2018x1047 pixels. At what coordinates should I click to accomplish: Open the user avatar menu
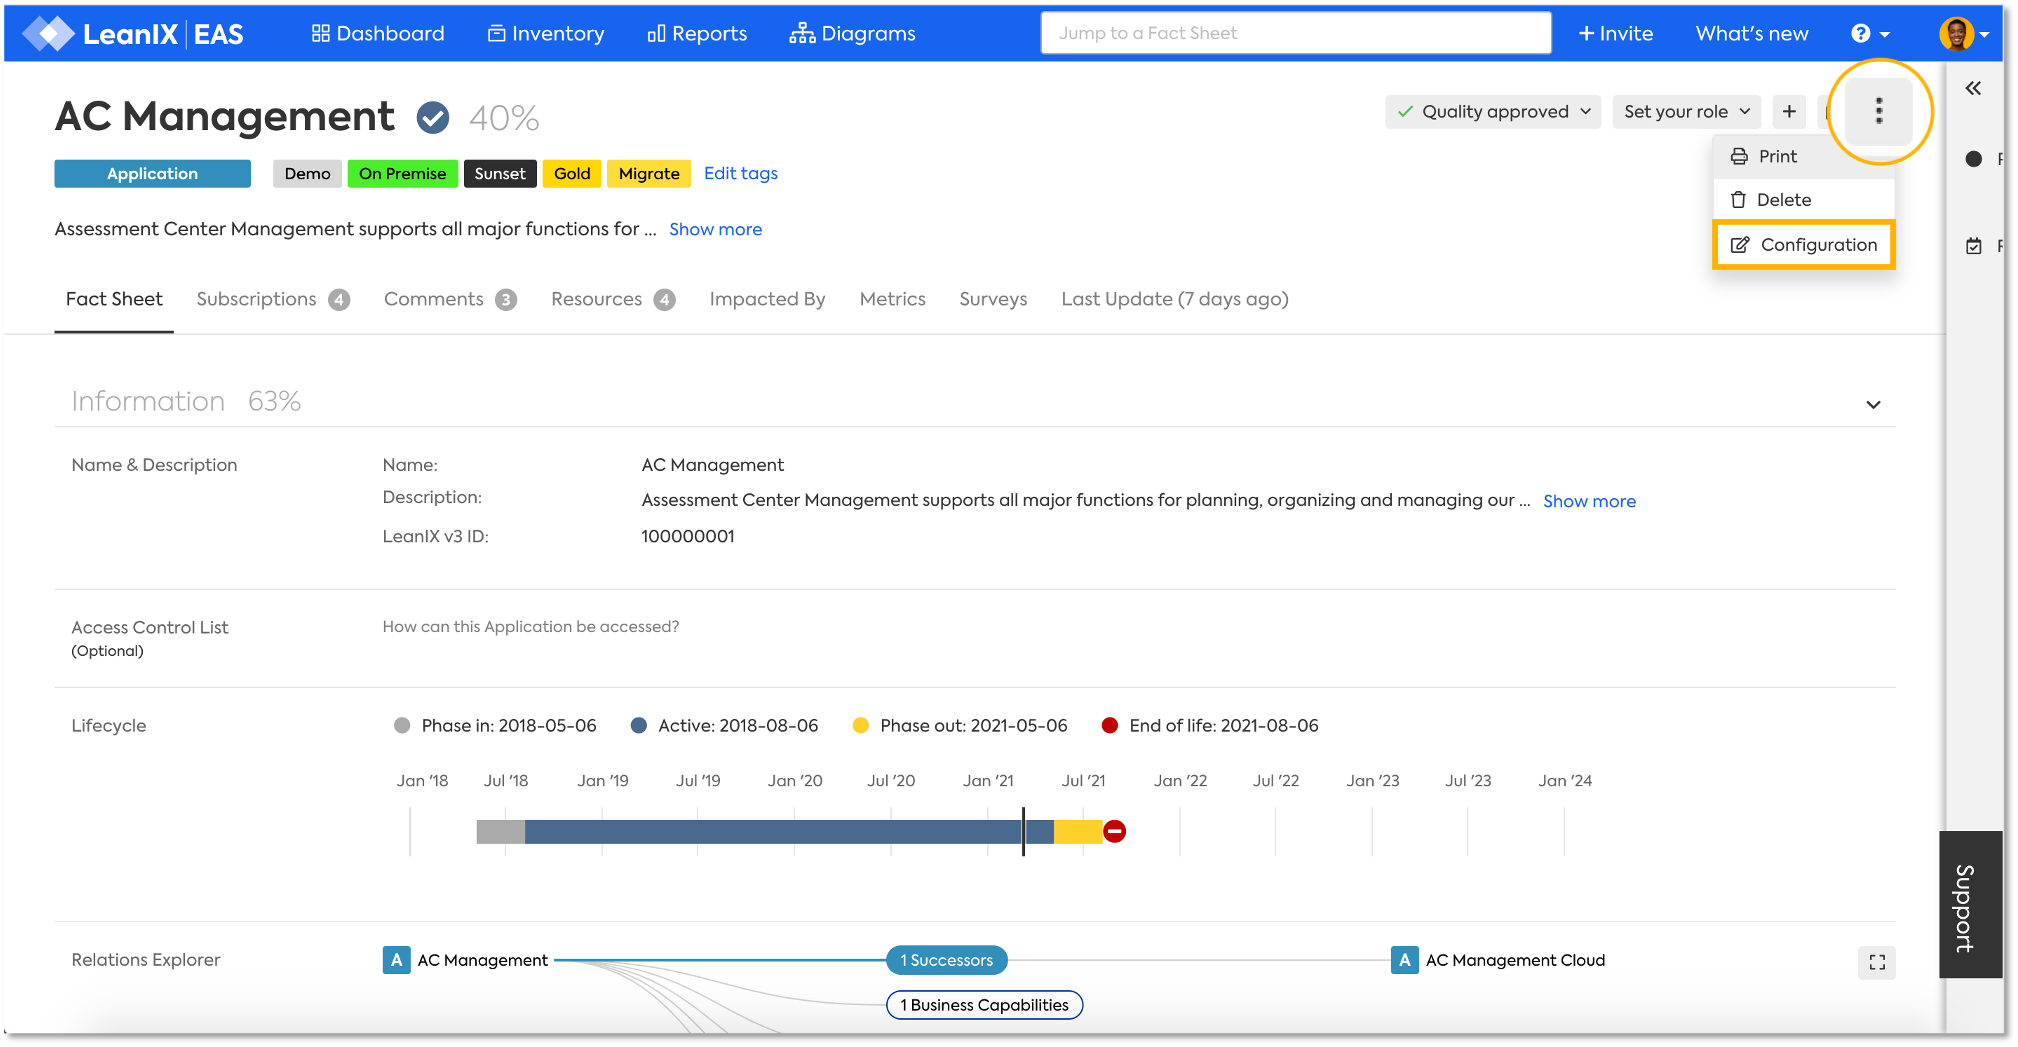(1963, 34)
